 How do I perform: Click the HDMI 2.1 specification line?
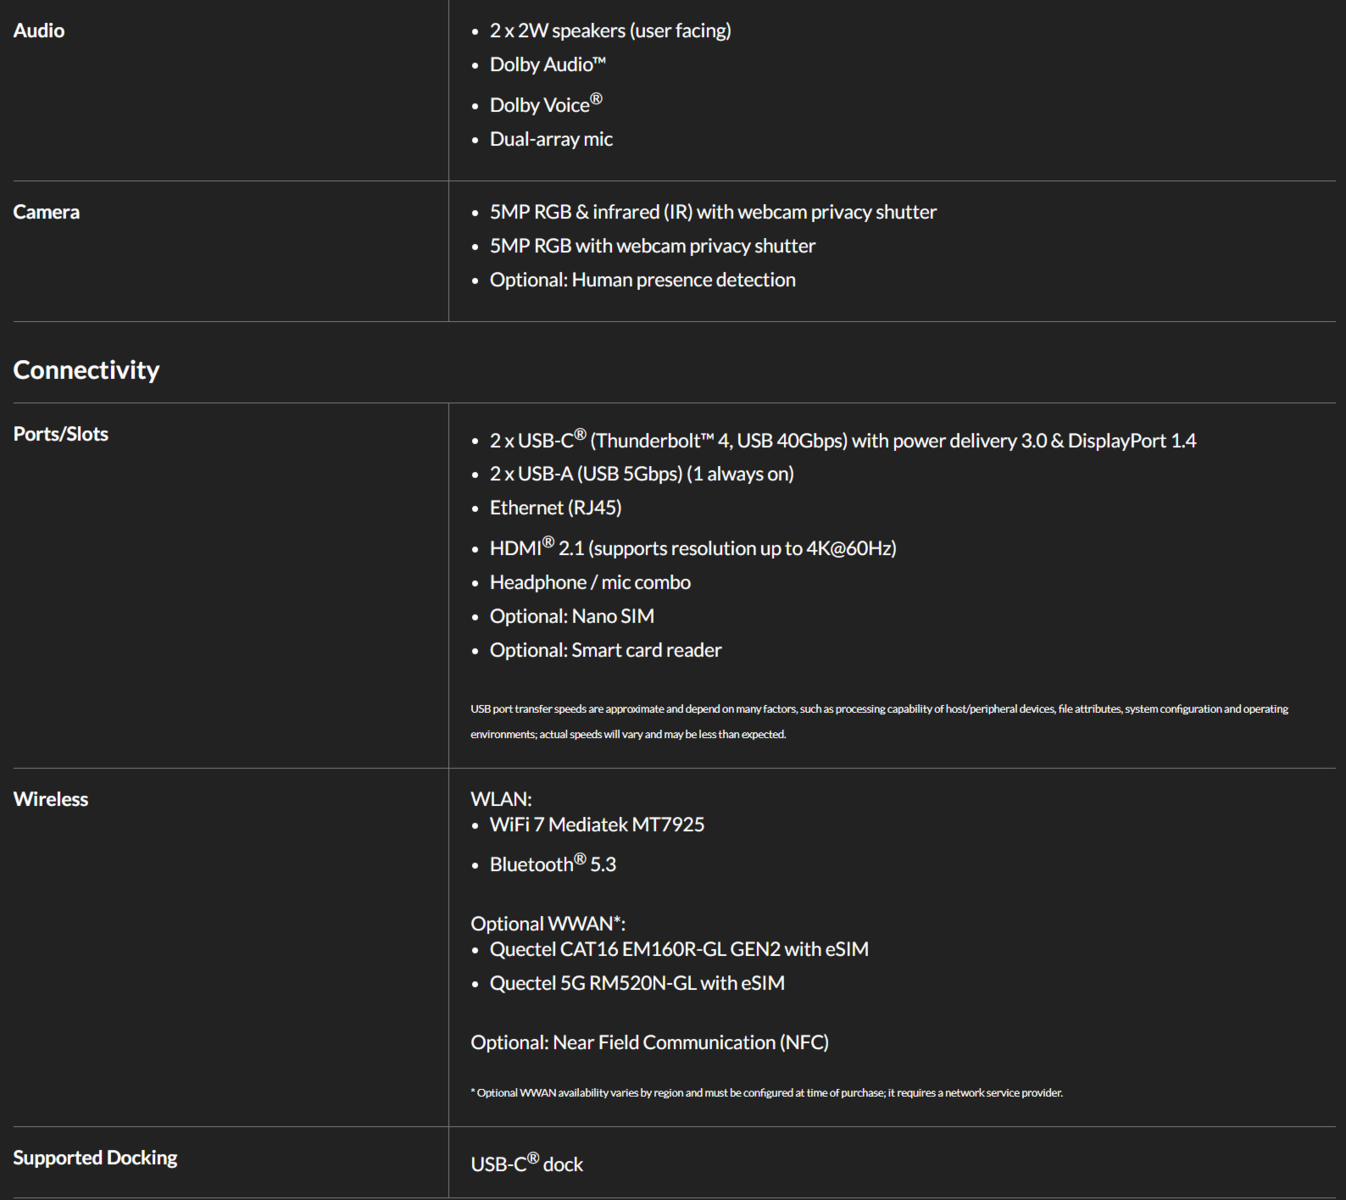click(x=692, y=548)
